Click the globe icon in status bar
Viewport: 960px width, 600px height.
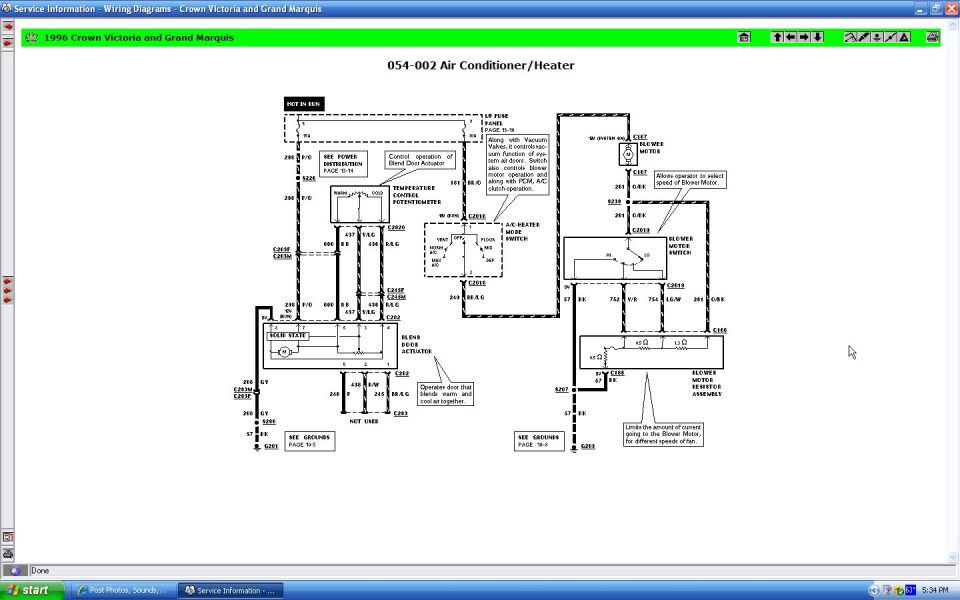(15, 571)
